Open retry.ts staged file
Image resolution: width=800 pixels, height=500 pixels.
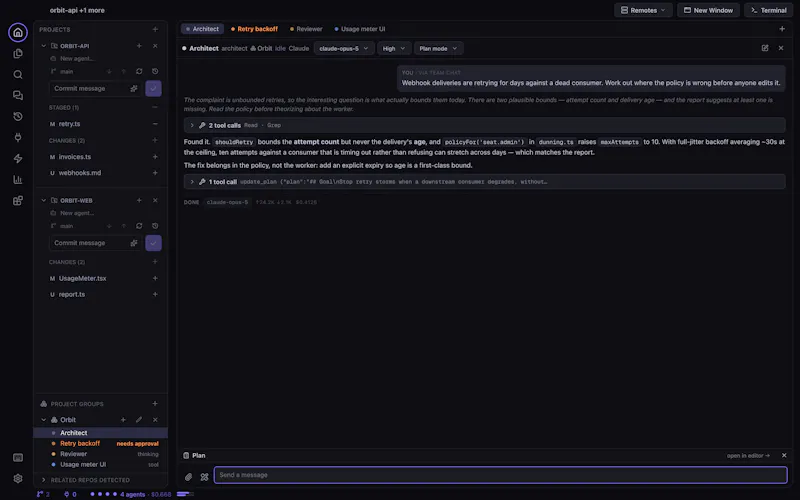[69, 124]
